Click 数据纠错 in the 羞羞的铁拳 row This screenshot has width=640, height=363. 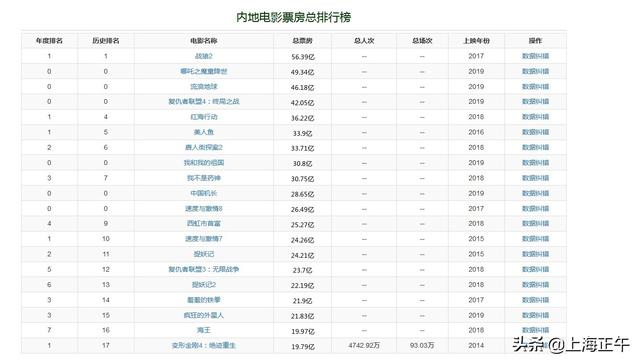[535, 300]
